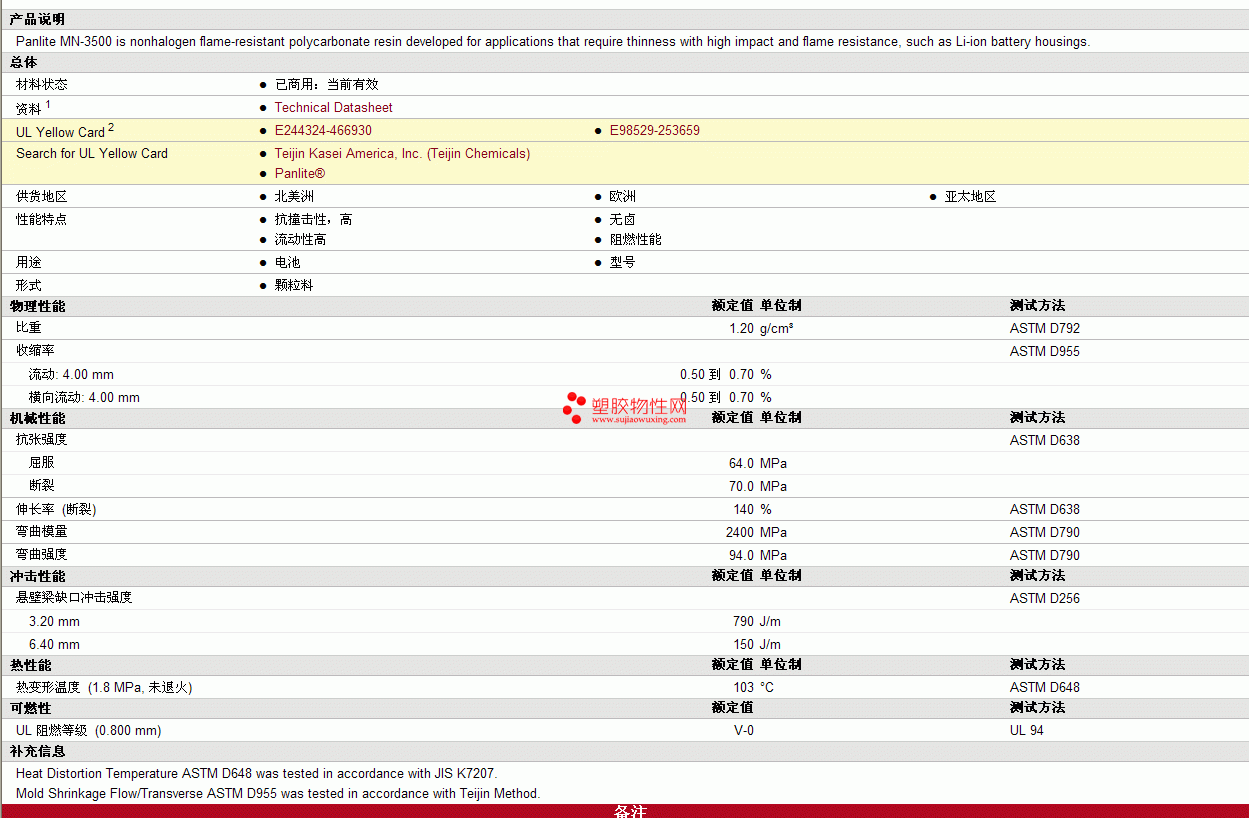
Task: Click the 伸长率 (断裂) row label
Action: [56, 509]
